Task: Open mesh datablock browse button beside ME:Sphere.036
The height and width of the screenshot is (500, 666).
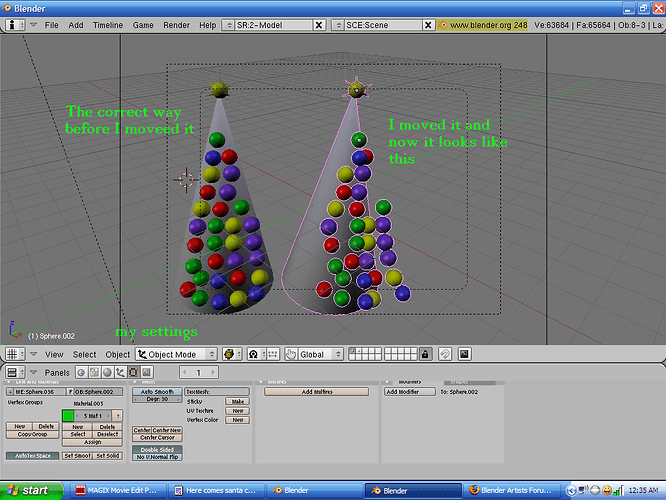Action: point(10,392)
